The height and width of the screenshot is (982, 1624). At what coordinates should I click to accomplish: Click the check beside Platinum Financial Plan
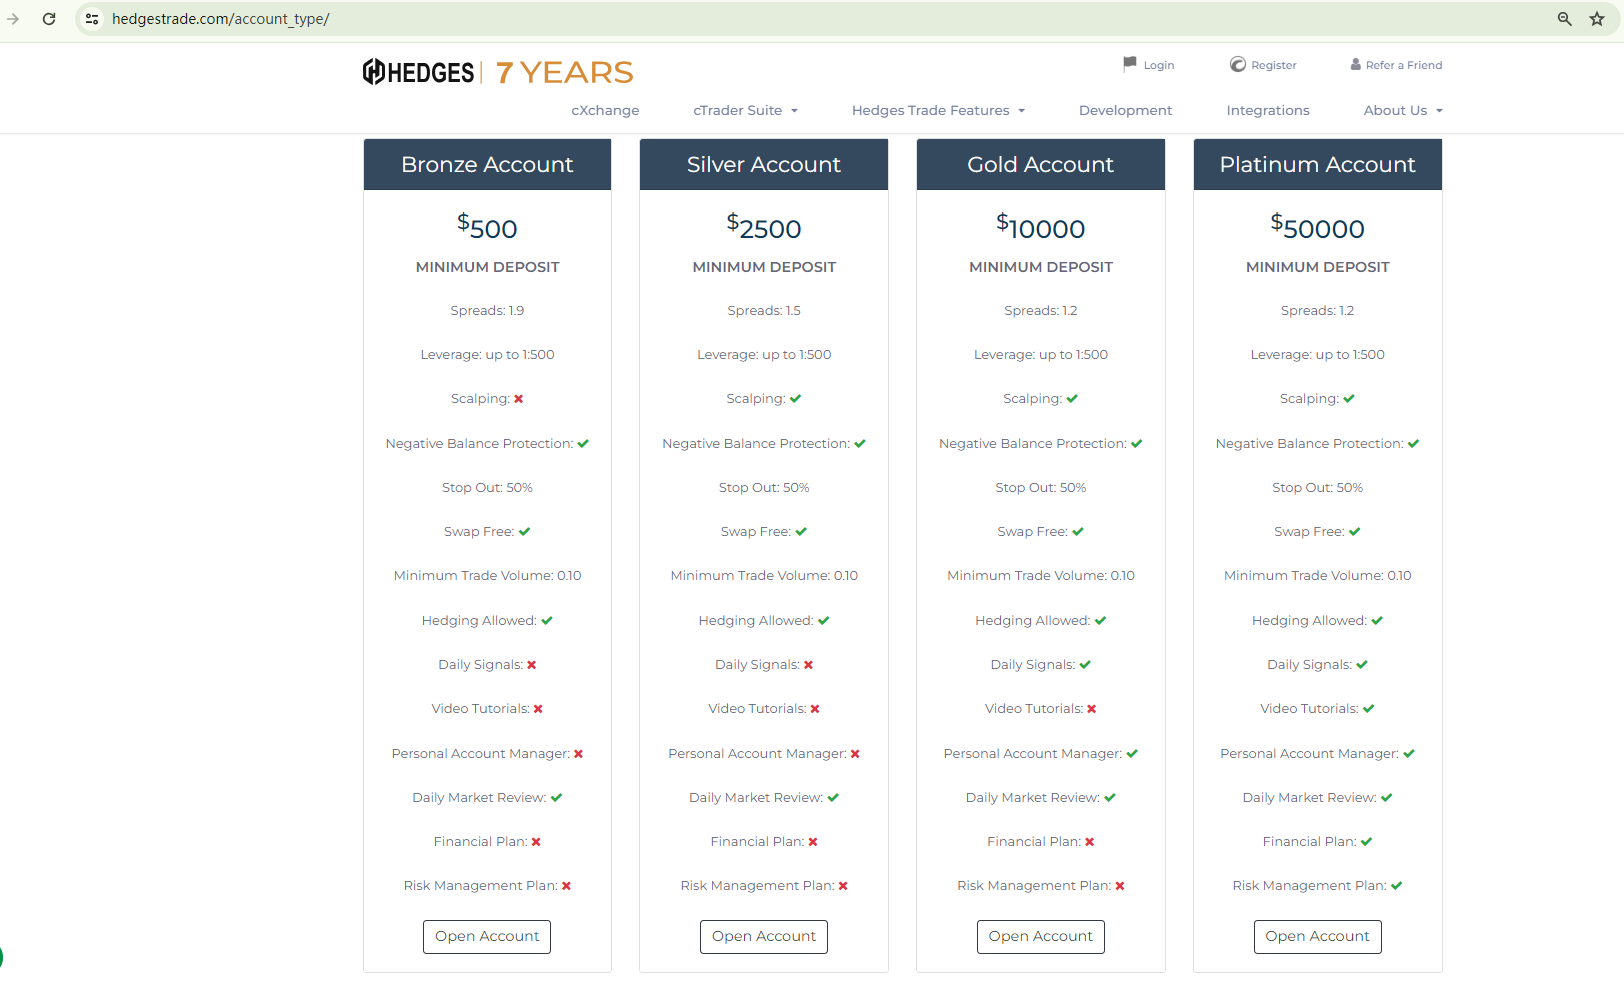1367,842
